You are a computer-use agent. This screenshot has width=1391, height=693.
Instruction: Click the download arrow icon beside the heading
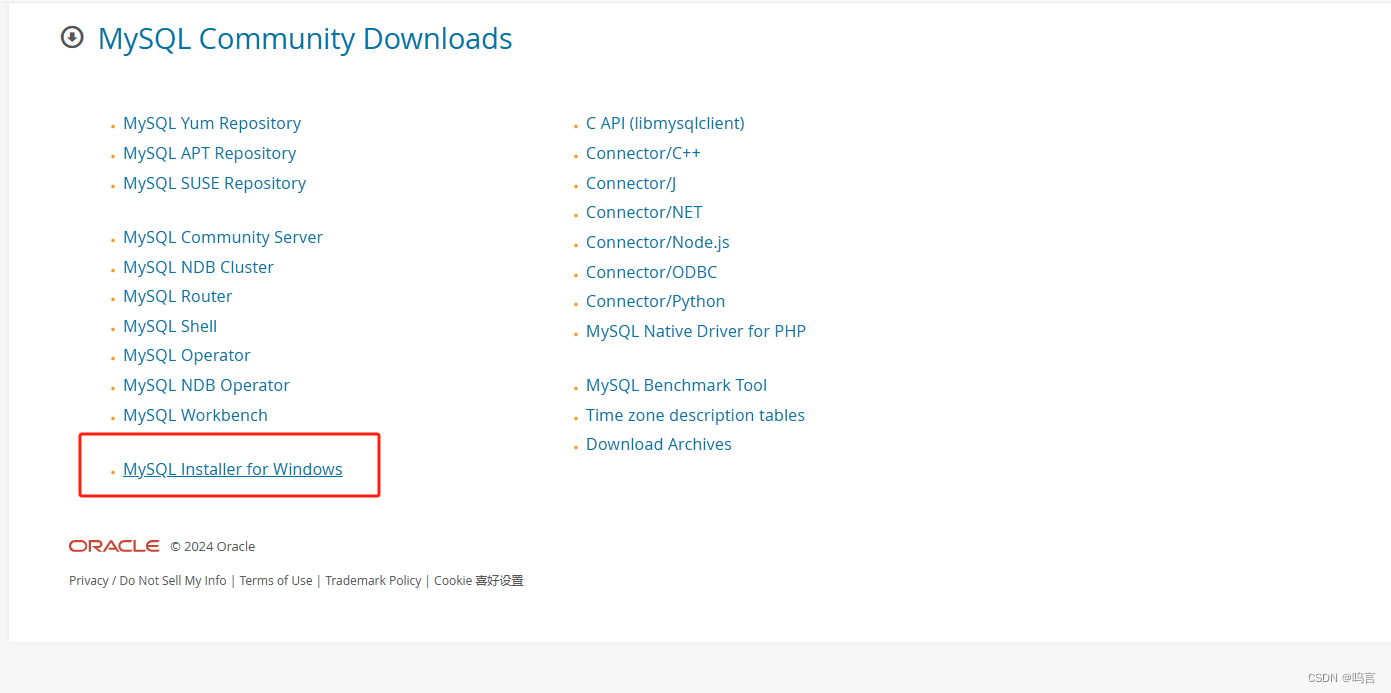coord(72,38)
